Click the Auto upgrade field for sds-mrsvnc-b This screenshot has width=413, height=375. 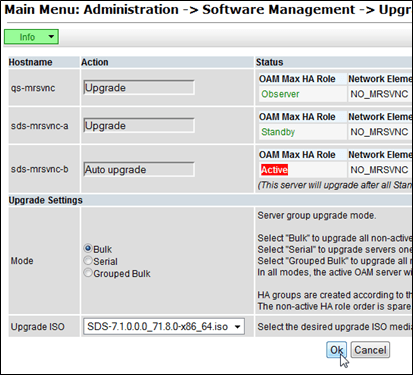pos(139,169)
